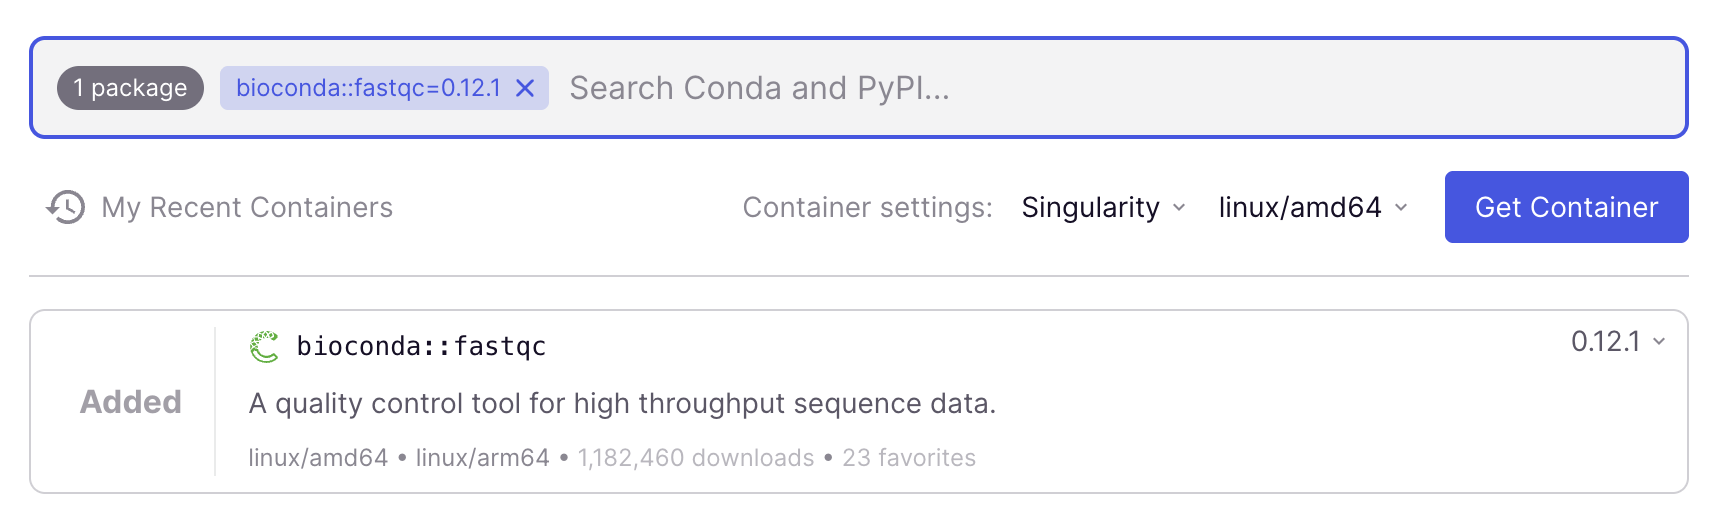The image size is (1720, 514).
Task: Click the chevron beside version 0.12.1
Action: click(1659, 342)
